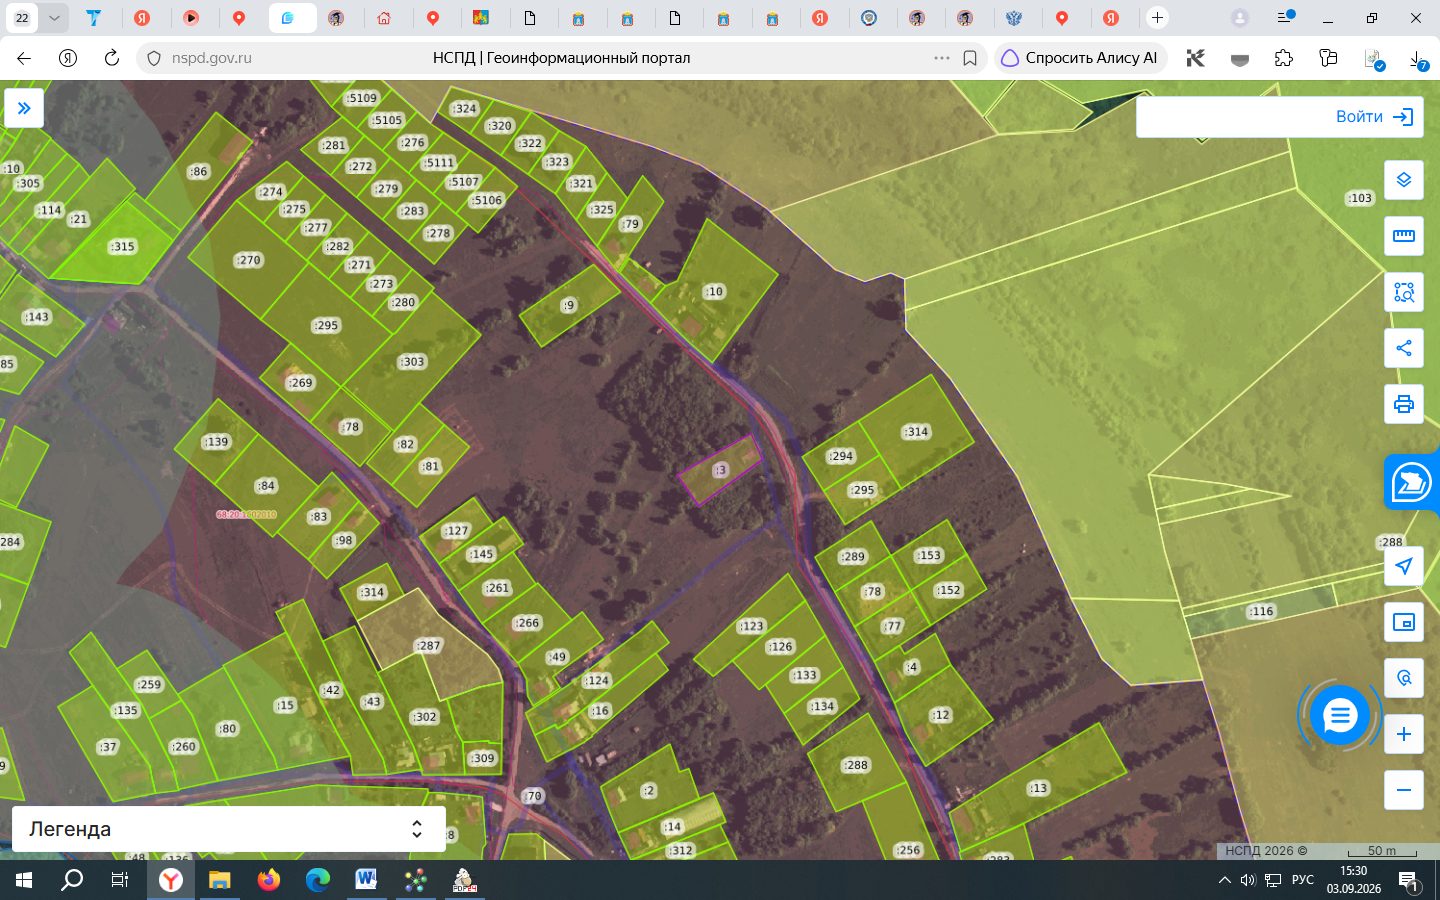Reload the nspd.gov.ru page
Screen dimensions: 1440x900
point(112,58)
